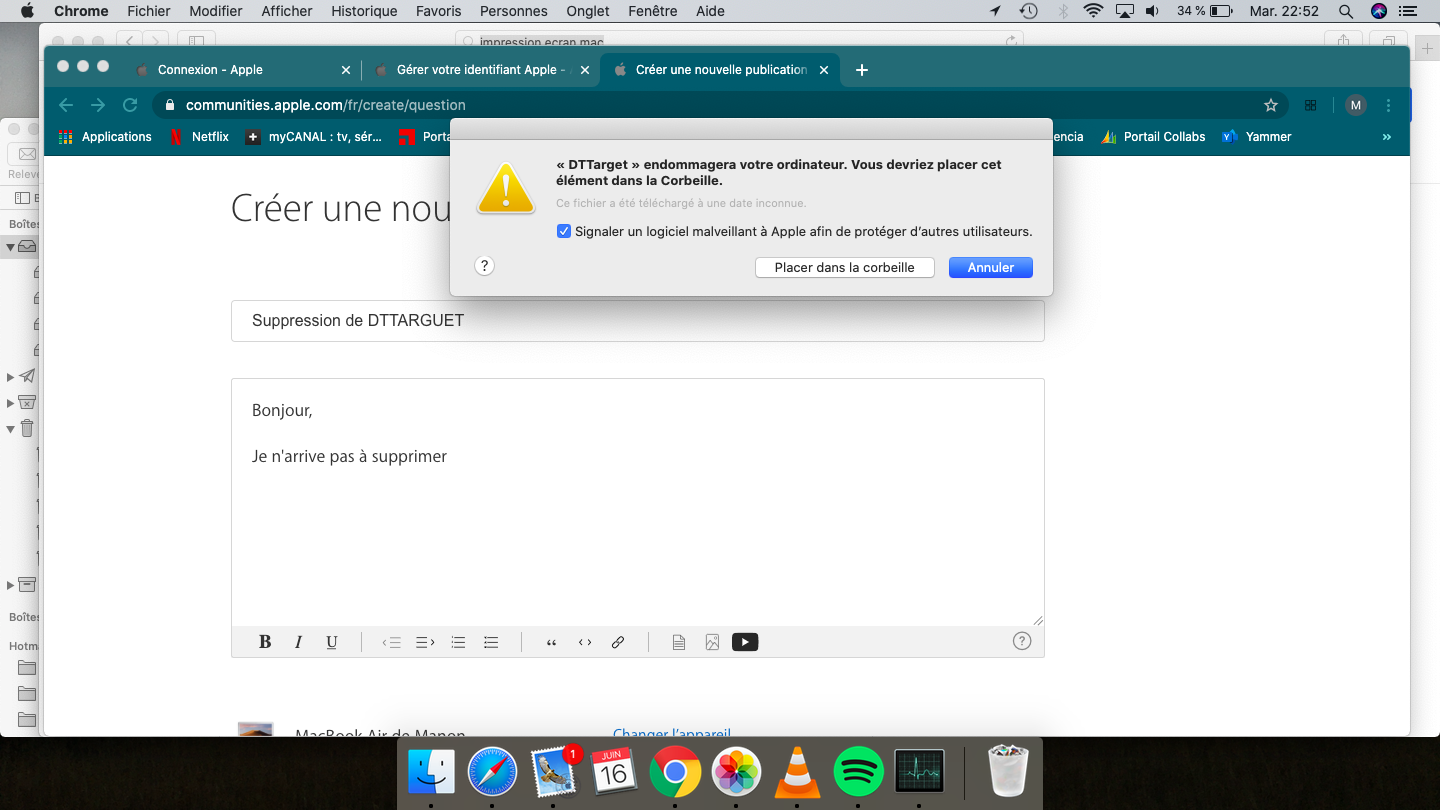Attach a document with the page icon

pyautogui.click(x=679, y=642)
